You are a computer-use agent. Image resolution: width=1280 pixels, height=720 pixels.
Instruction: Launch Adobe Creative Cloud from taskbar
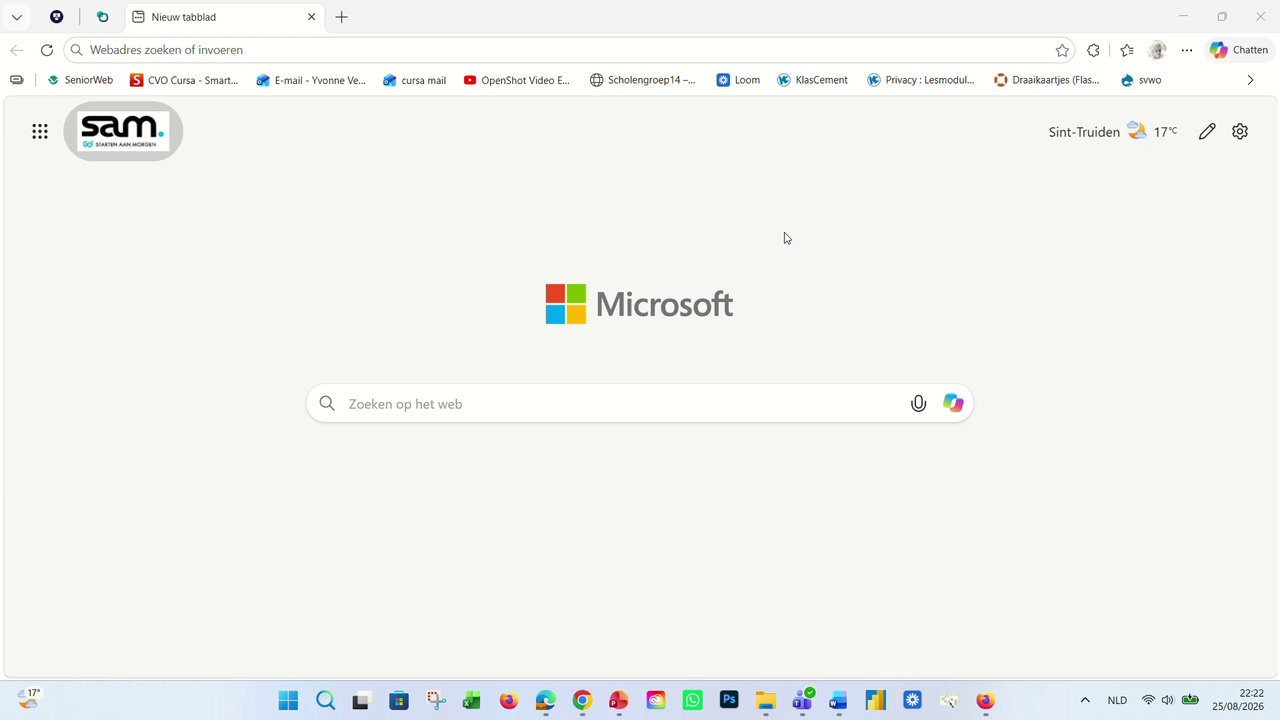(x=656, y=700)
